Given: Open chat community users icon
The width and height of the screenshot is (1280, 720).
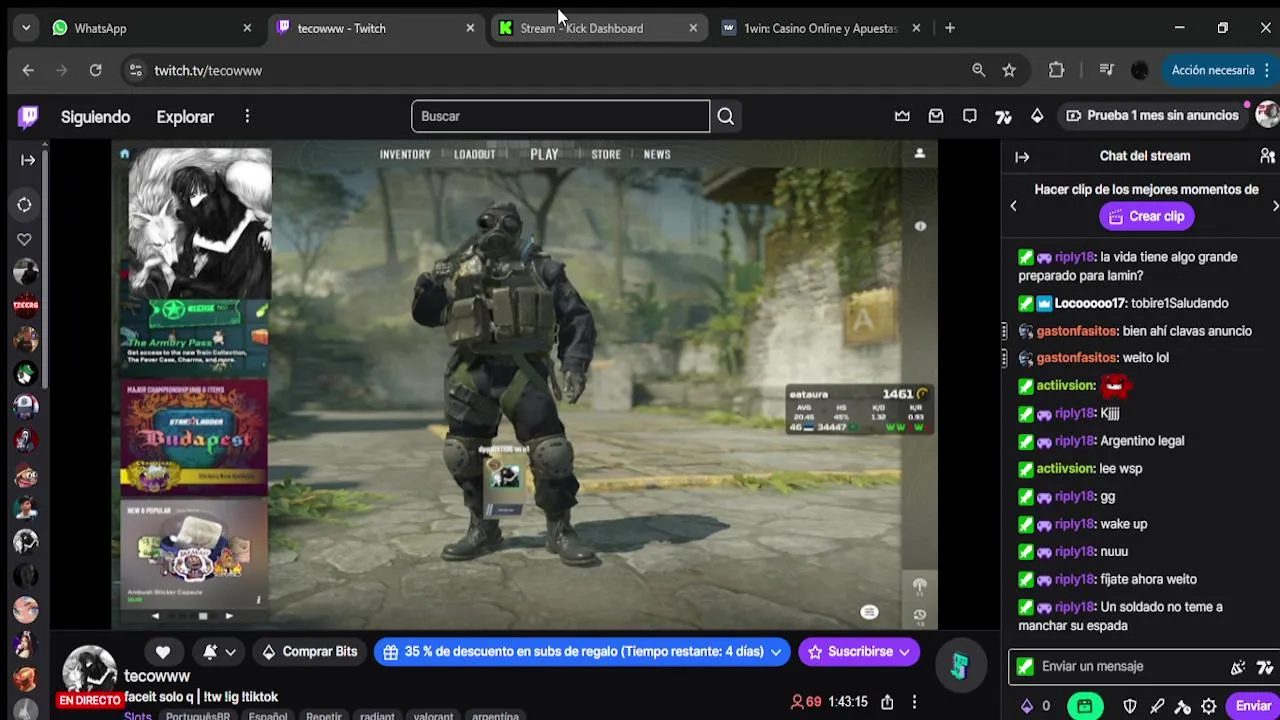Looking at the screenshot, I should 1268,156.
